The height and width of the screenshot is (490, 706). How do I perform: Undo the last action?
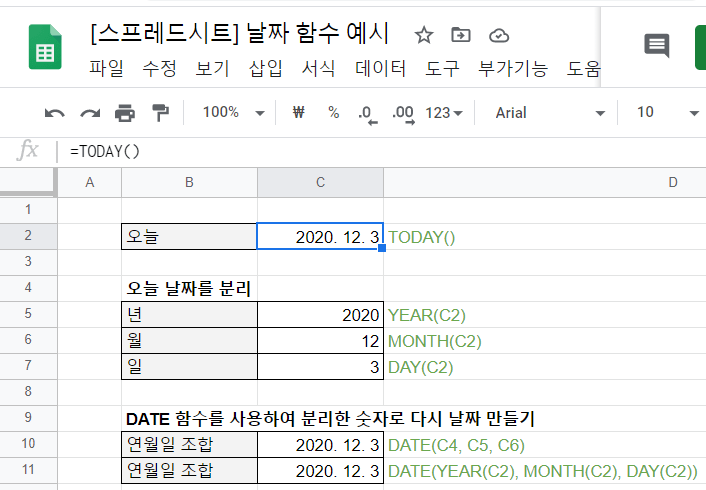[x=55, y=113]
